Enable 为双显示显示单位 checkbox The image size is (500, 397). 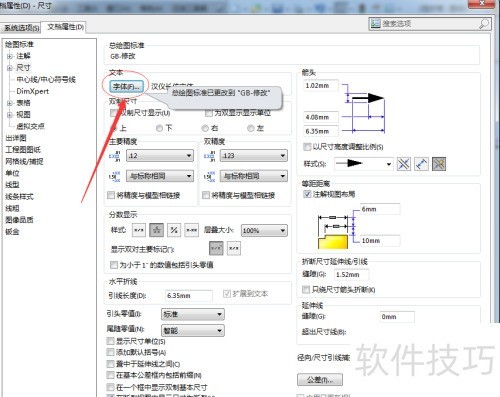pos(209,113)
